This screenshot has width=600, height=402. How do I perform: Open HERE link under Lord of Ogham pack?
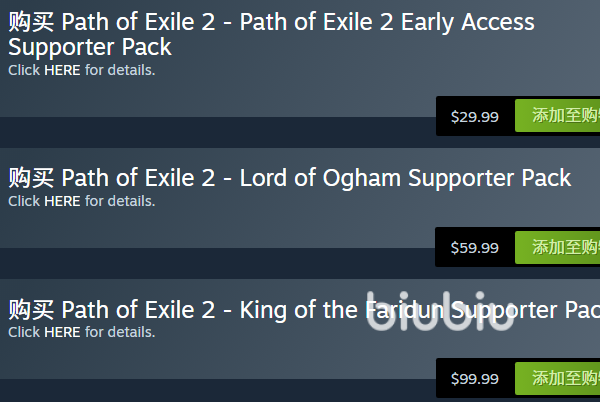coord(62,201)
